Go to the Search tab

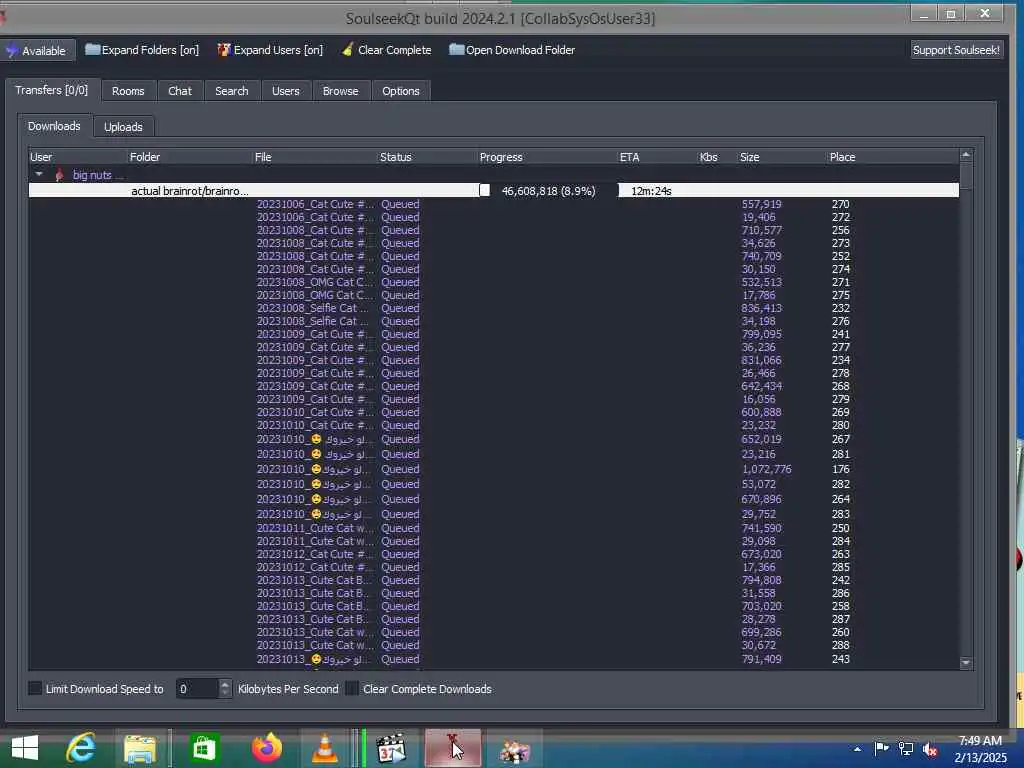pos(232,91)
